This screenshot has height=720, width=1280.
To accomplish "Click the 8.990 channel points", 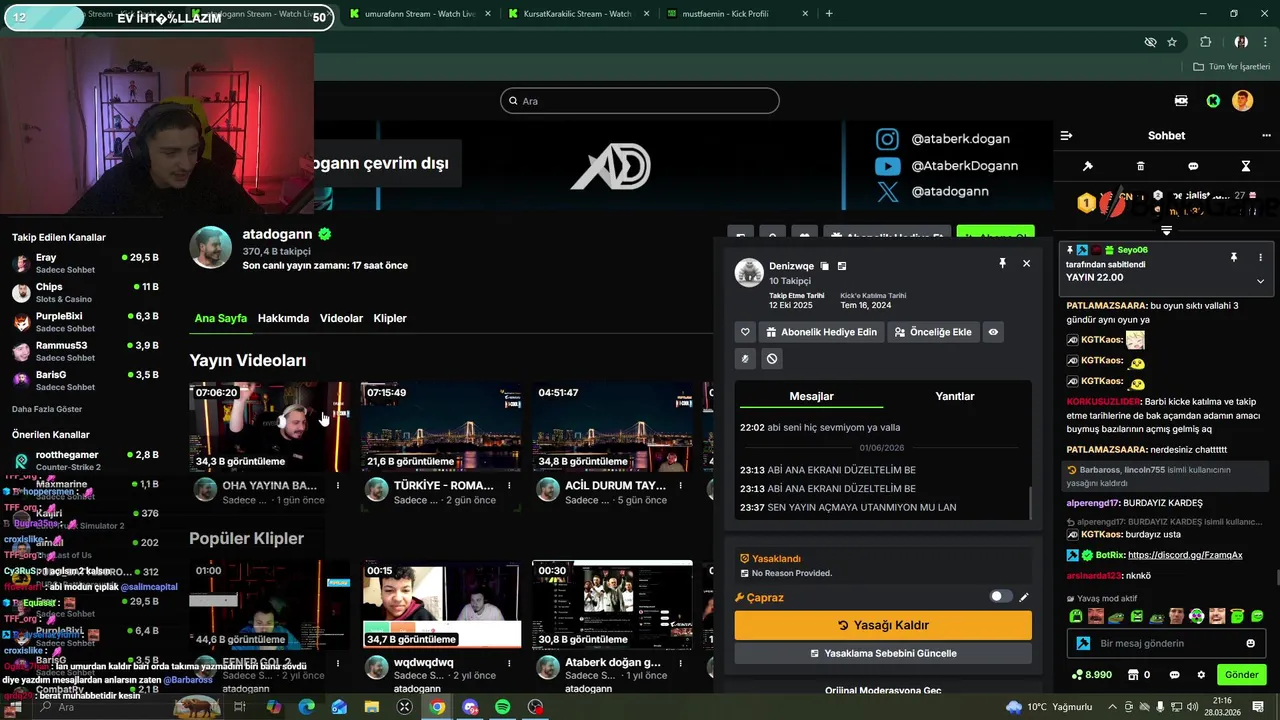I will click(x=1091, y=675).
